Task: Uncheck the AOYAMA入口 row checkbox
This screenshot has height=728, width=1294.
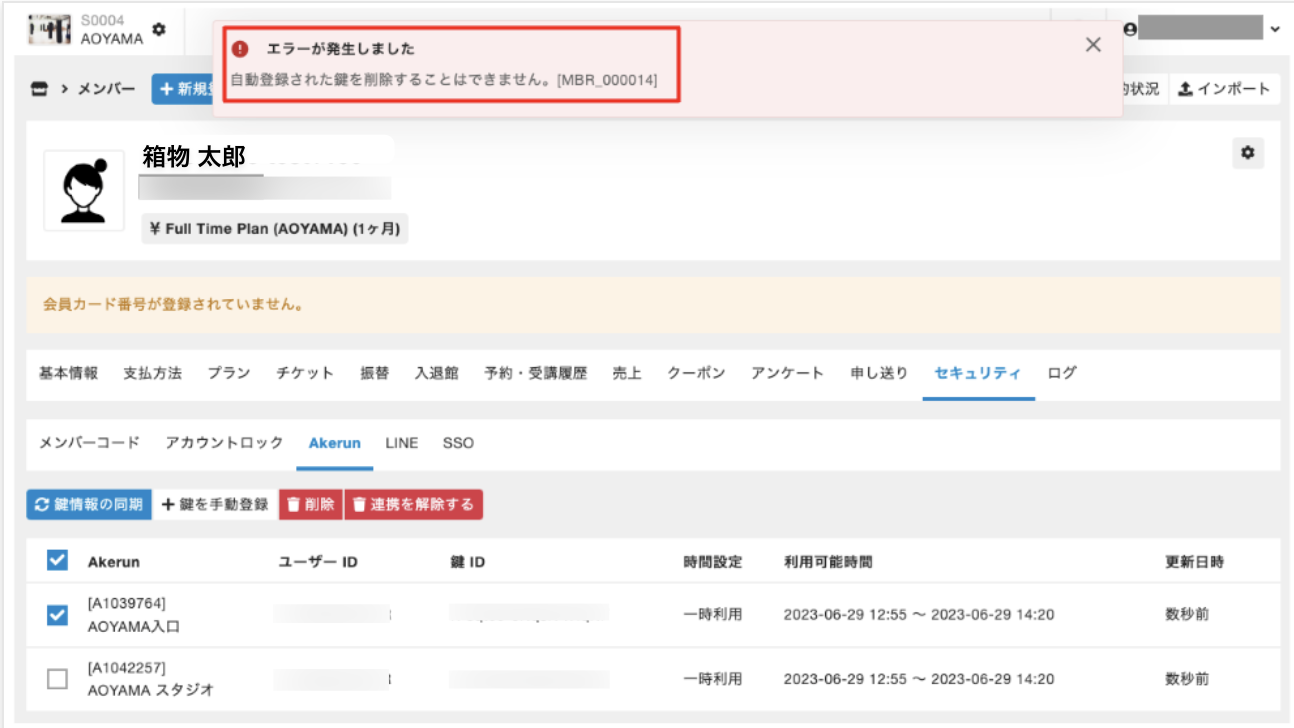Action: pyautogui.click(x=58, y=615)
